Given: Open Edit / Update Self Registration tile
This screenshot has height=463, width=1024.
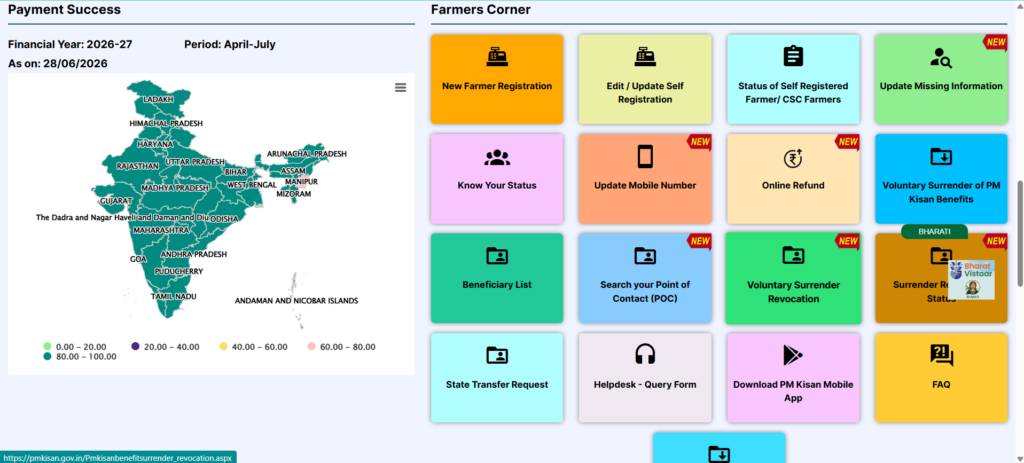Looking at the screenshot, I should 645,79.
